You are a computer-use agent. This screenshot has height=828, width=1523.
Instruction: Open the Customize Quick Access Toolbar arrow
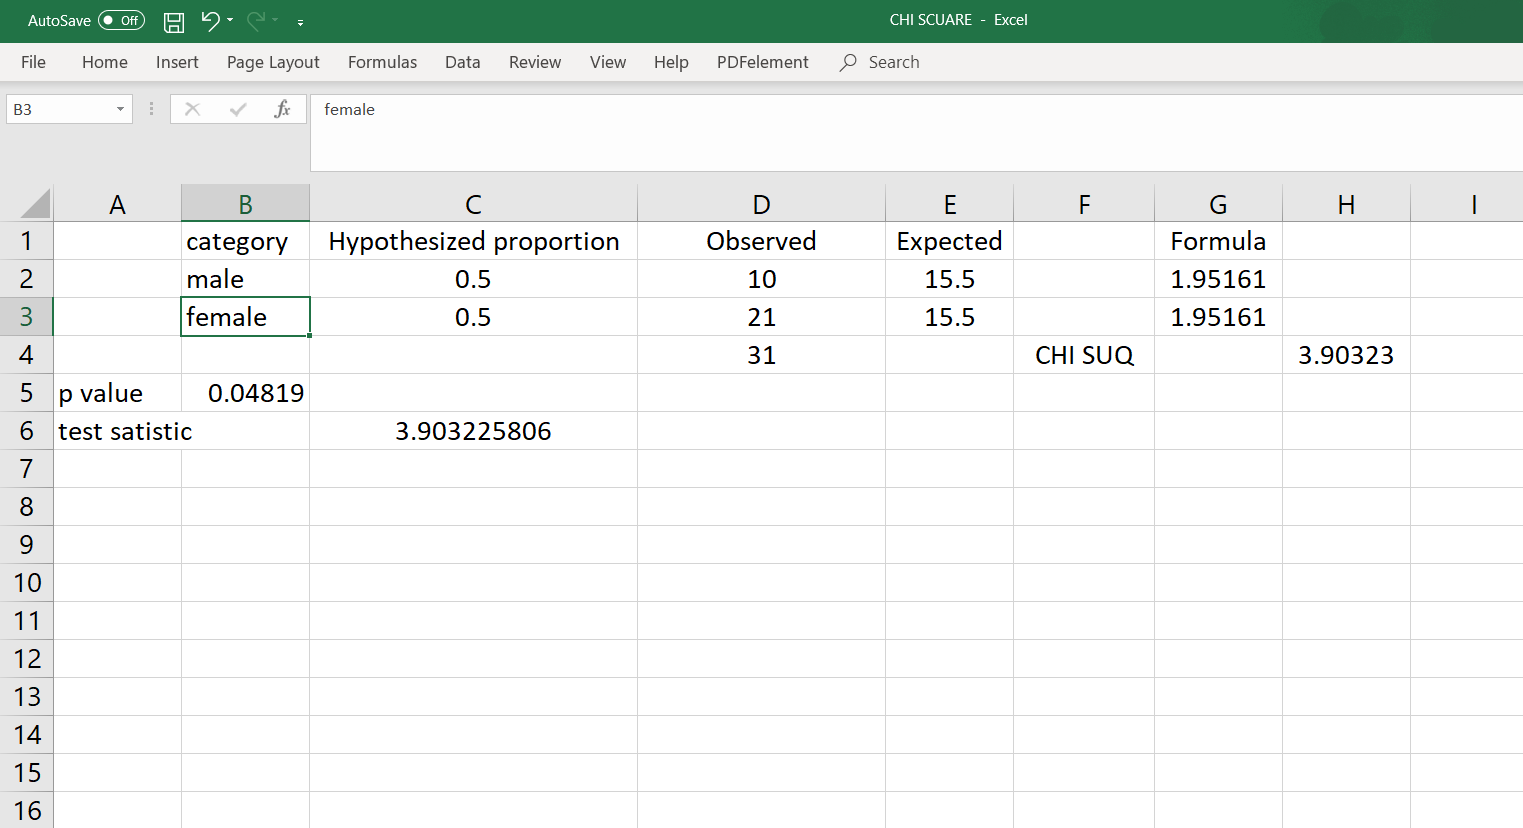point(300,21)
